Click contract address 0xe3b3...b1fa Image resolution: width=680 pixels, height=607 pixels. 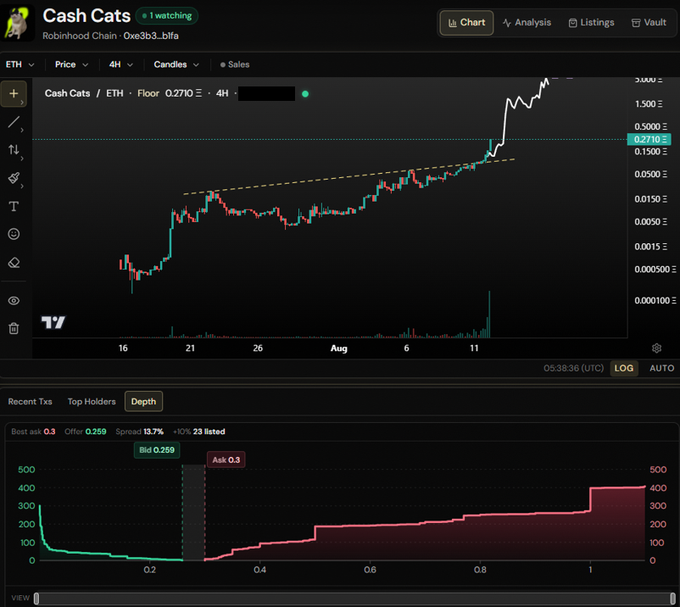point(151,36)
